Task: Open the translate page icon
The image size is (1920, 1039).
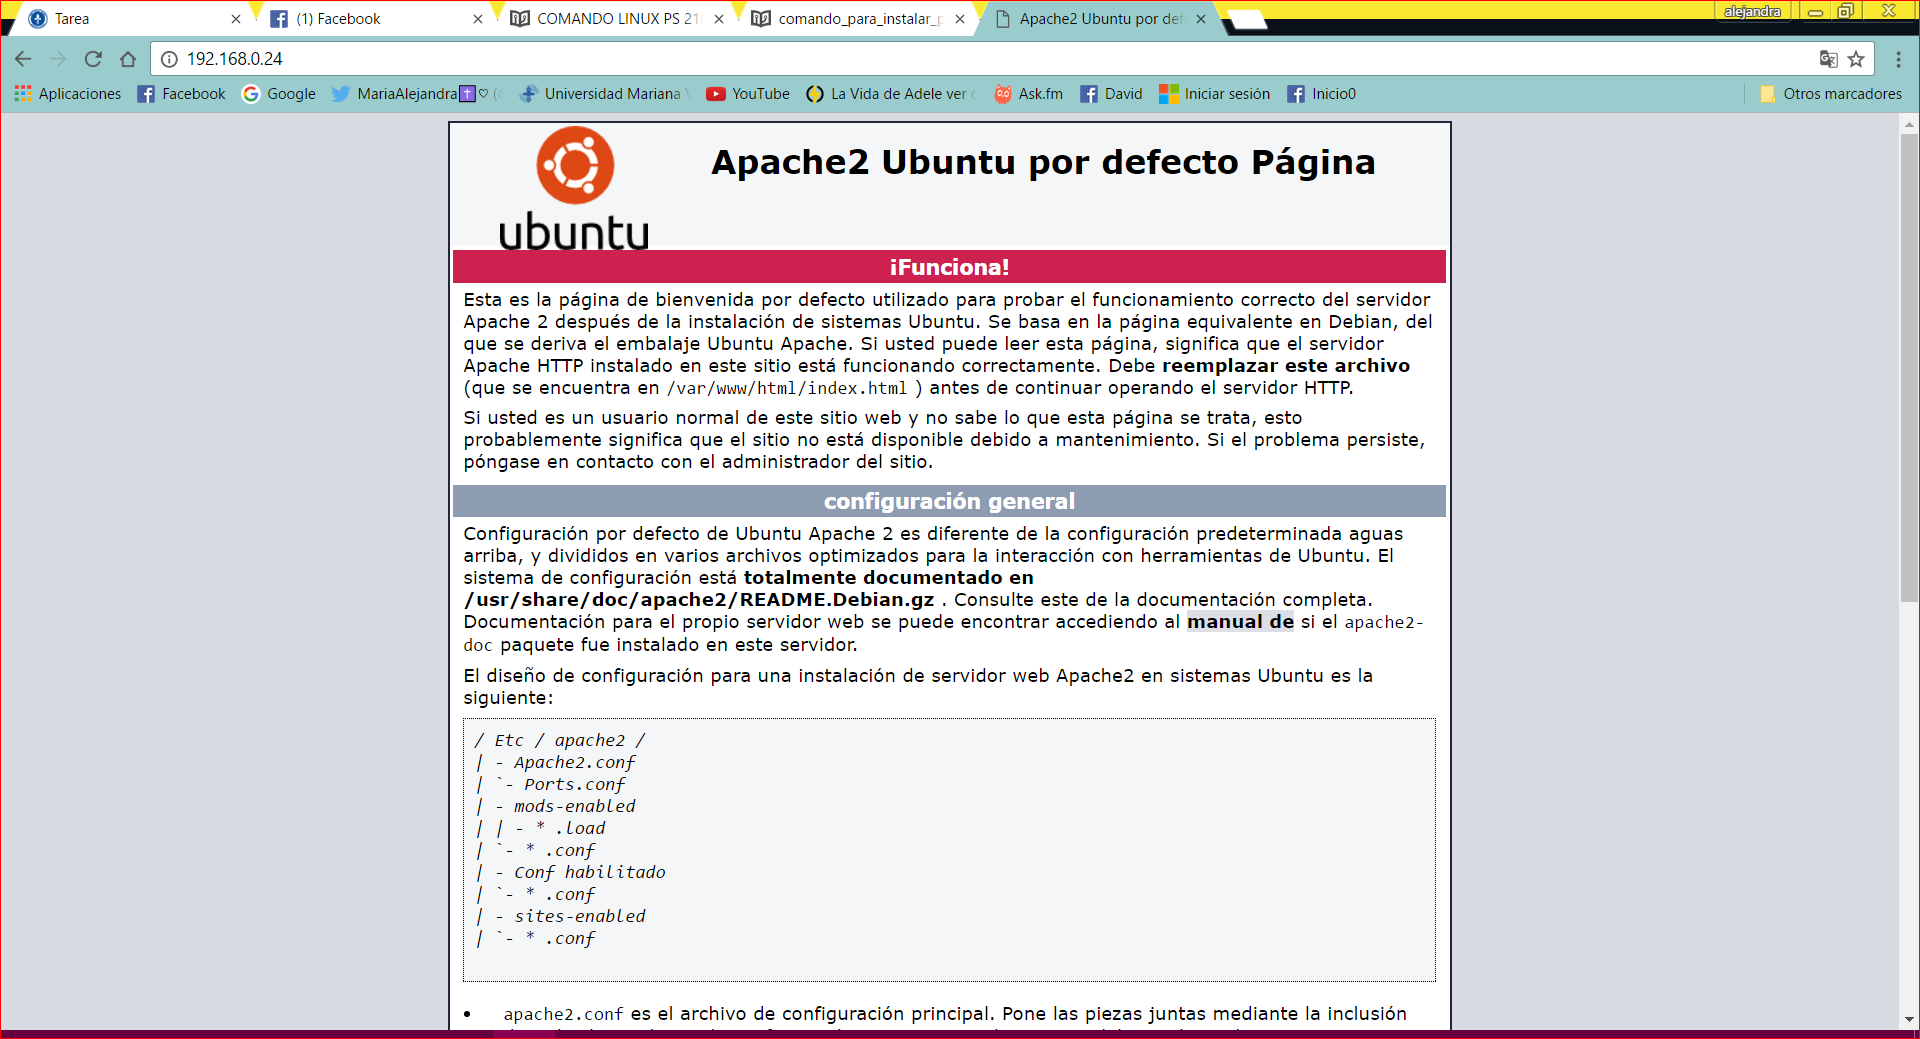Action: coord(1828,59)
